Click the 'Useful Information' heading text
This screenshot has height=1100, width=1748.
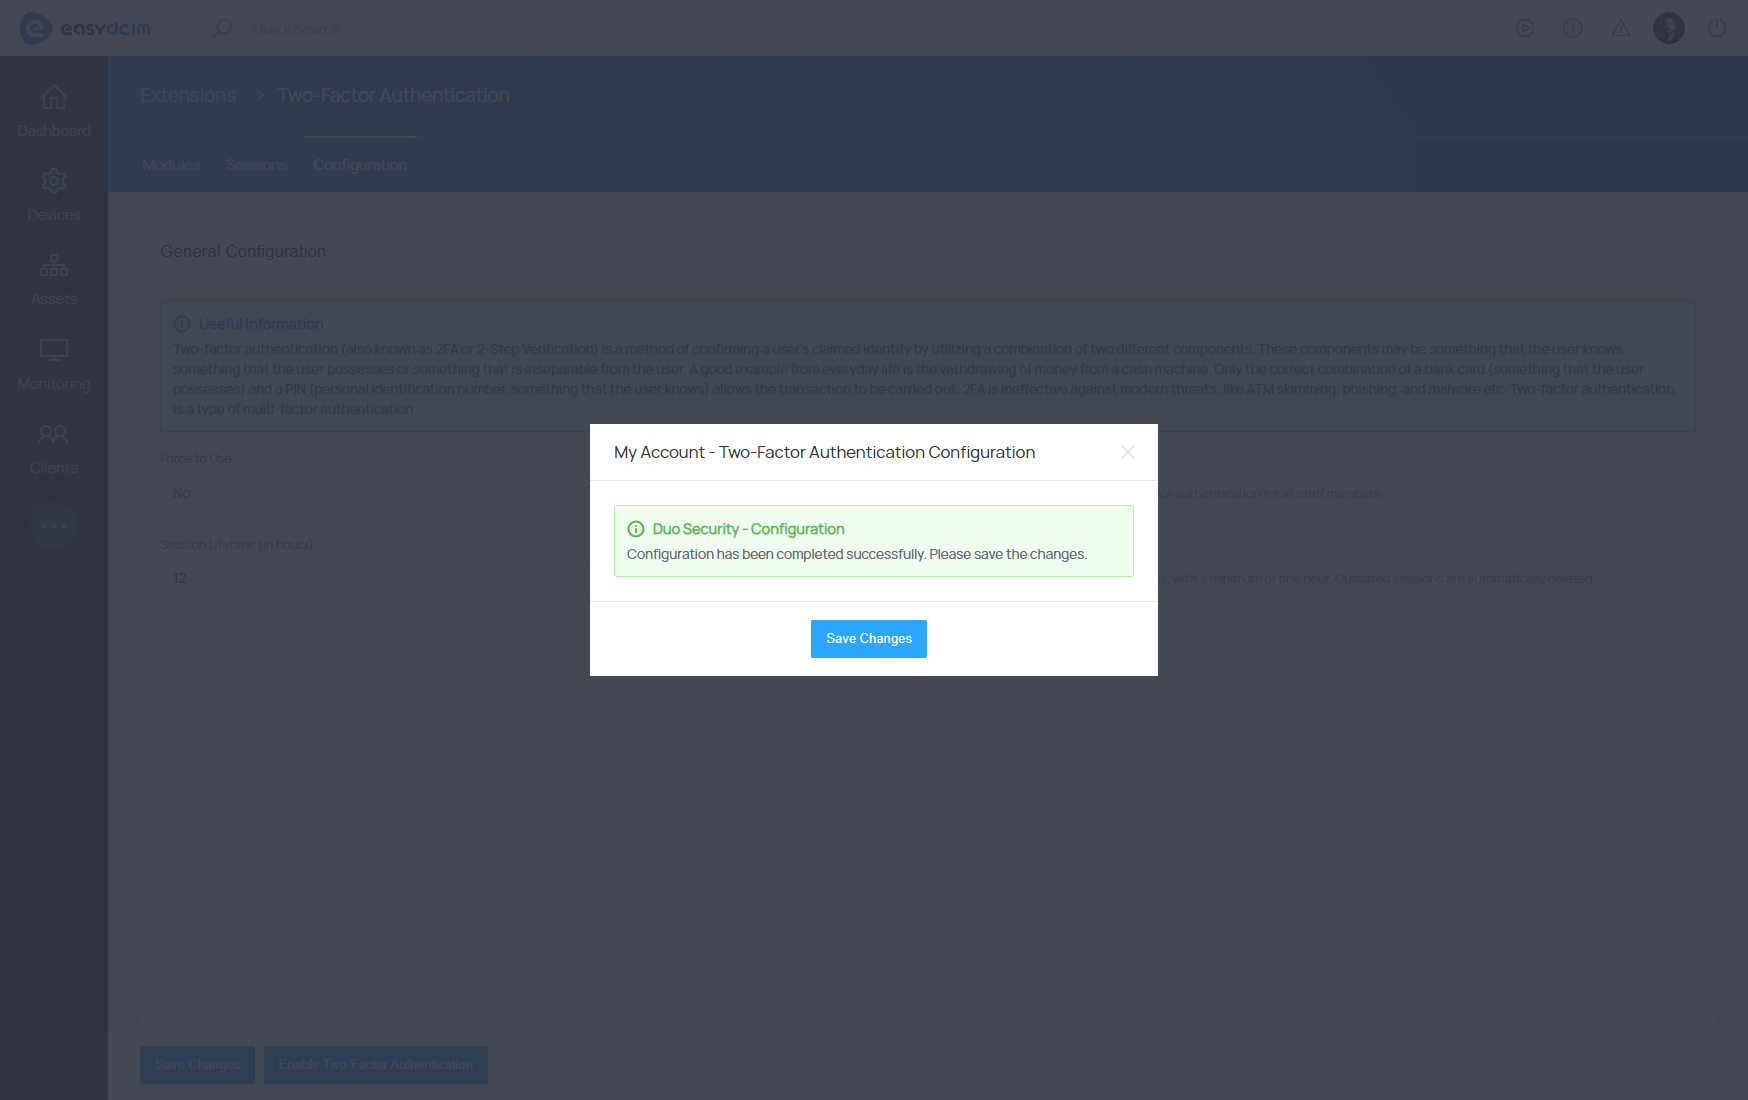[261, 324]
